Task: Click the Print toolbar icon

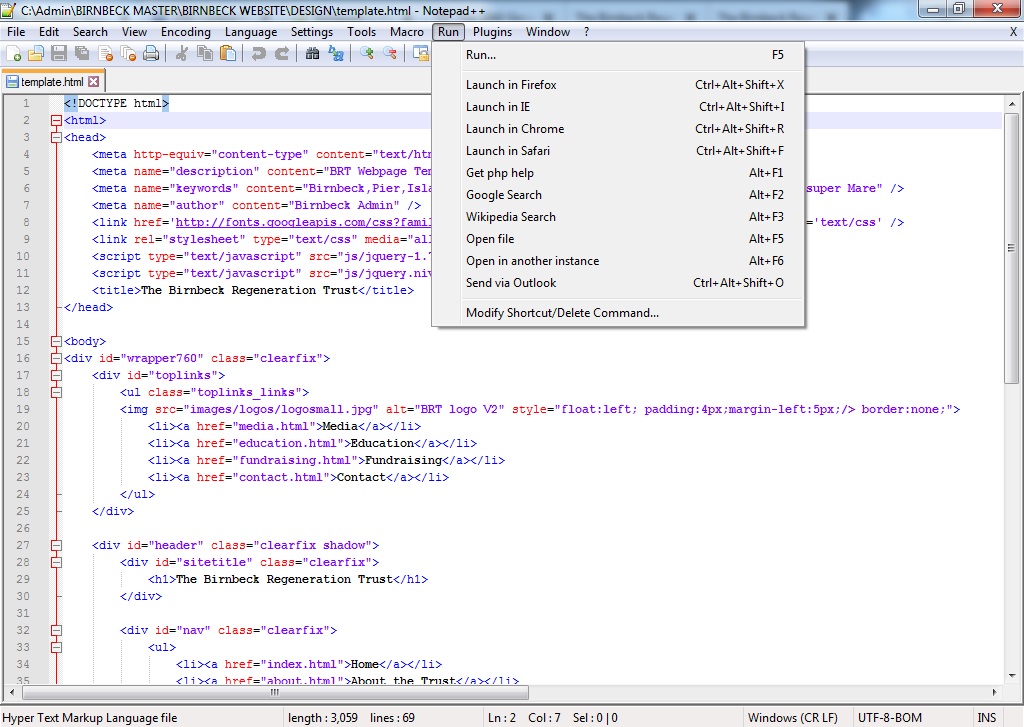Action: click(x=151, y=54)
